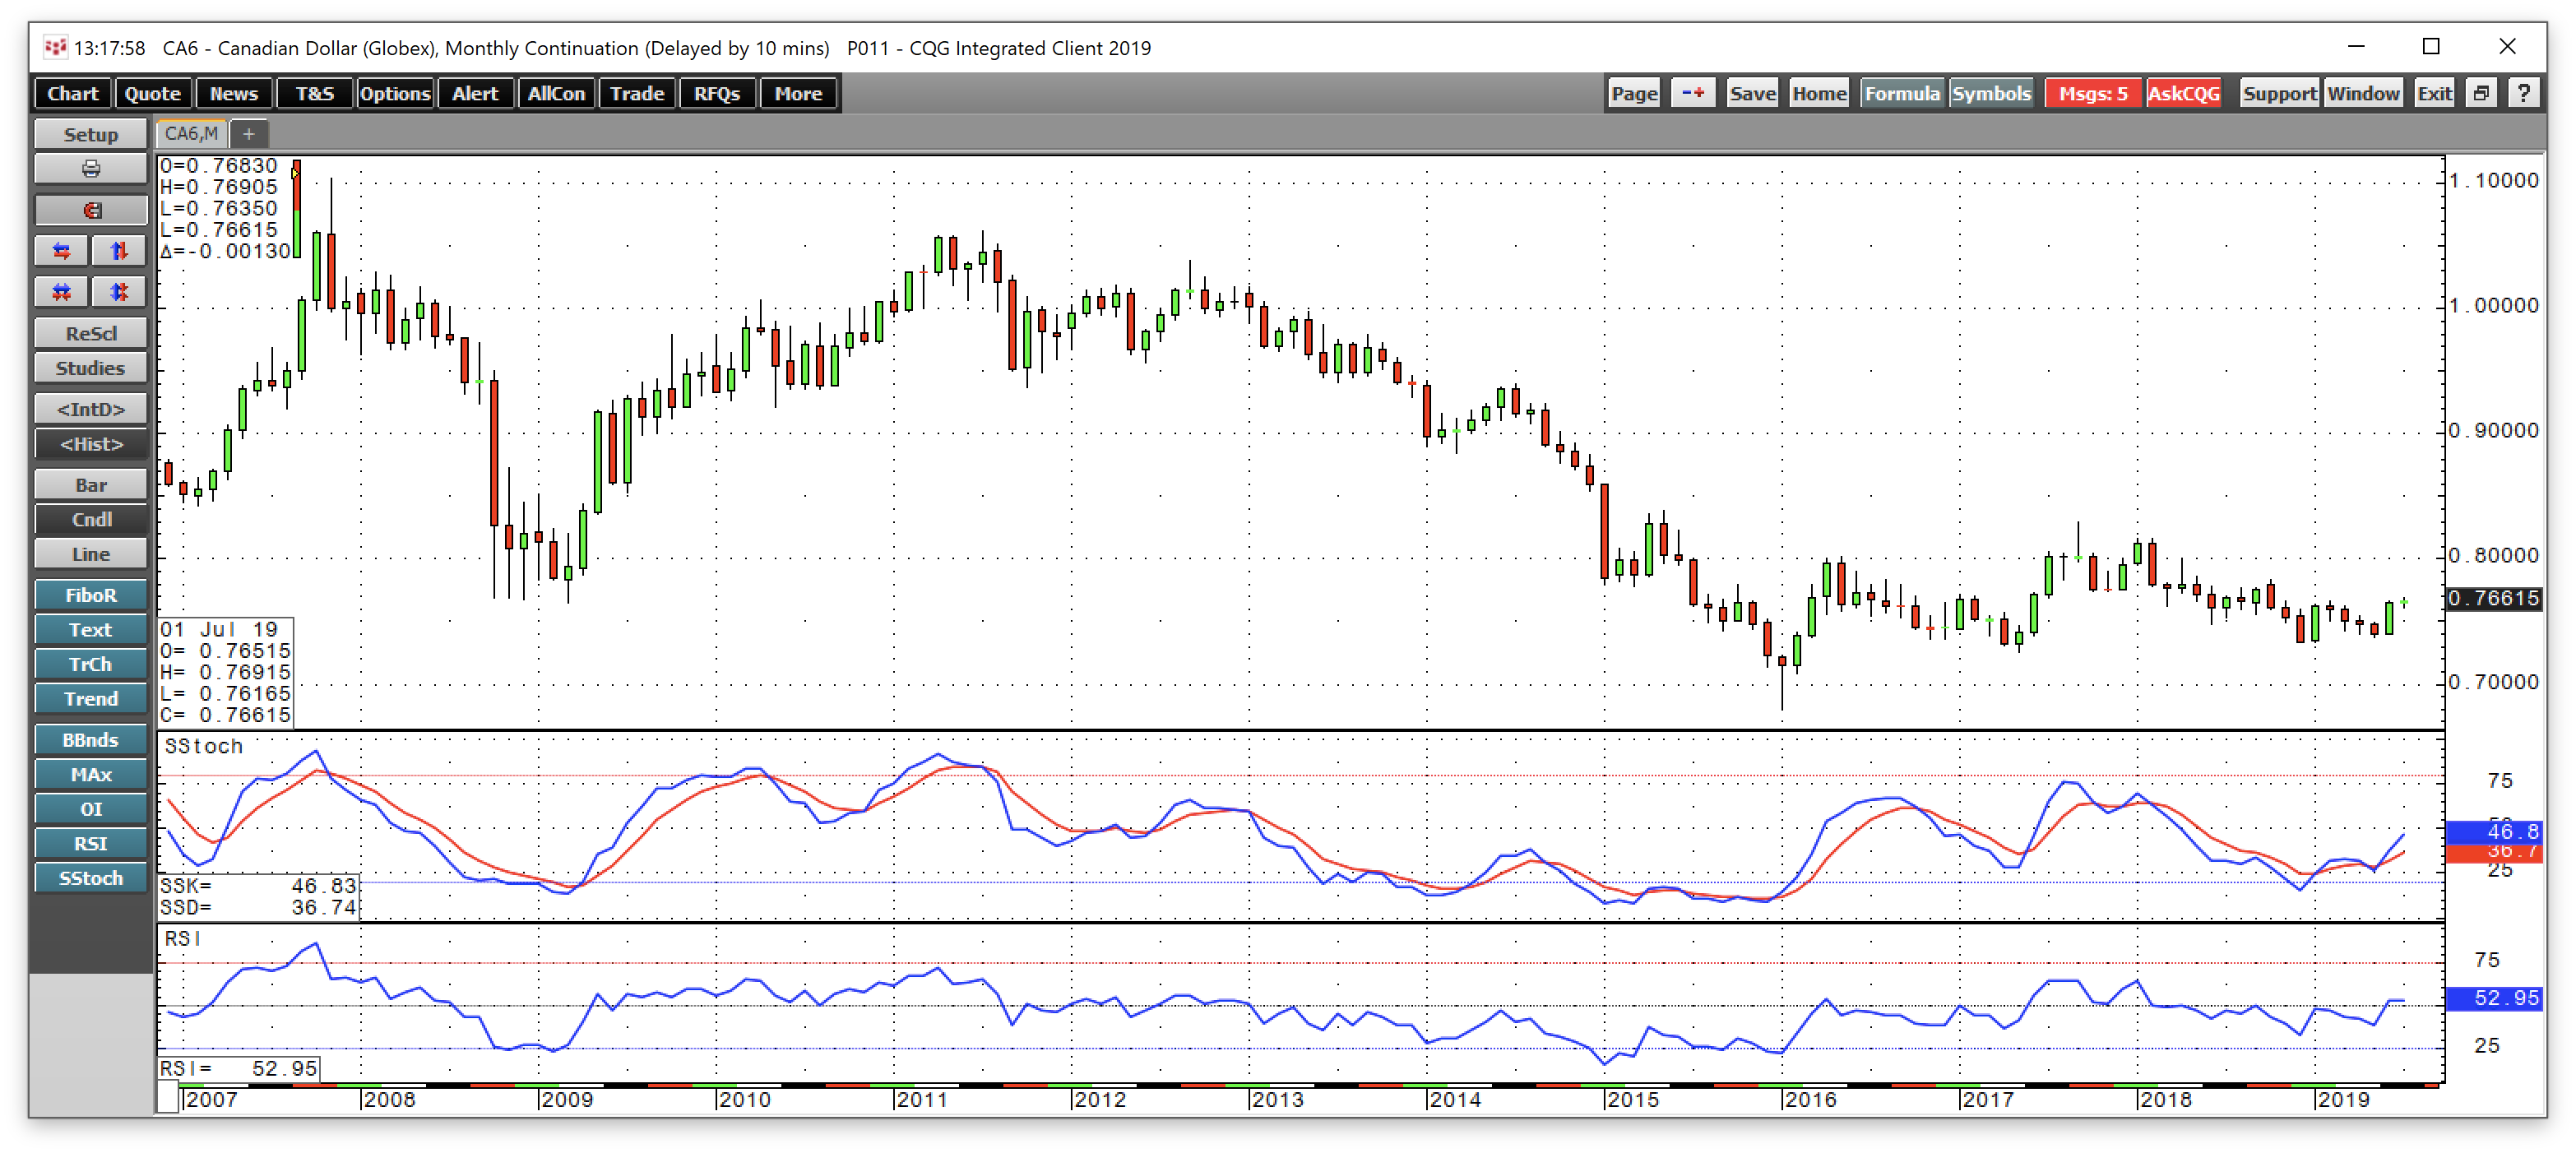Click the page arrow-plus toolbar icon
The width and height of the screenshot is (2576, 1153).
pyautogui.click(x=1693, y=93)
